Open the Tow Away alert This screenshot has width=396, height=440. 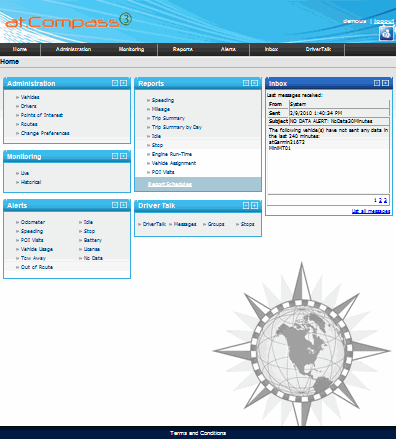[x=33, y=258]
